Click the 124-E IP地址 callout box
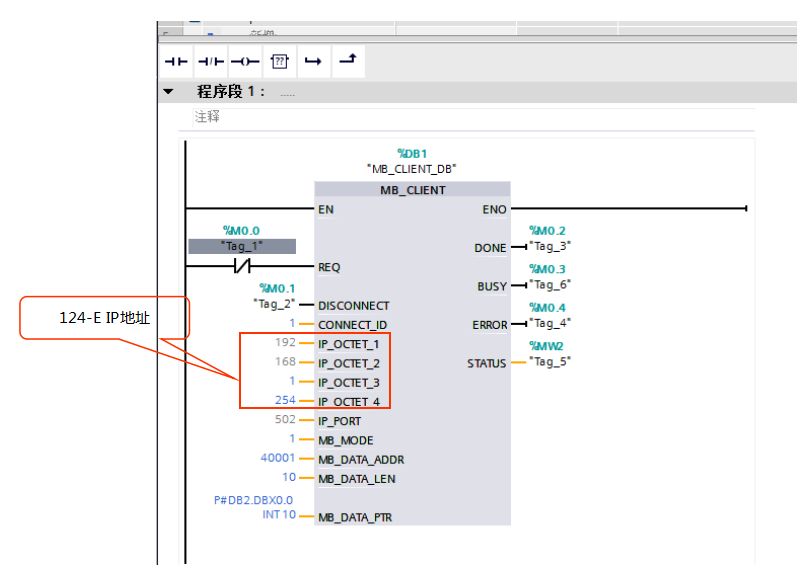This screenshot has width=809, height=565. tap(105, 318)
